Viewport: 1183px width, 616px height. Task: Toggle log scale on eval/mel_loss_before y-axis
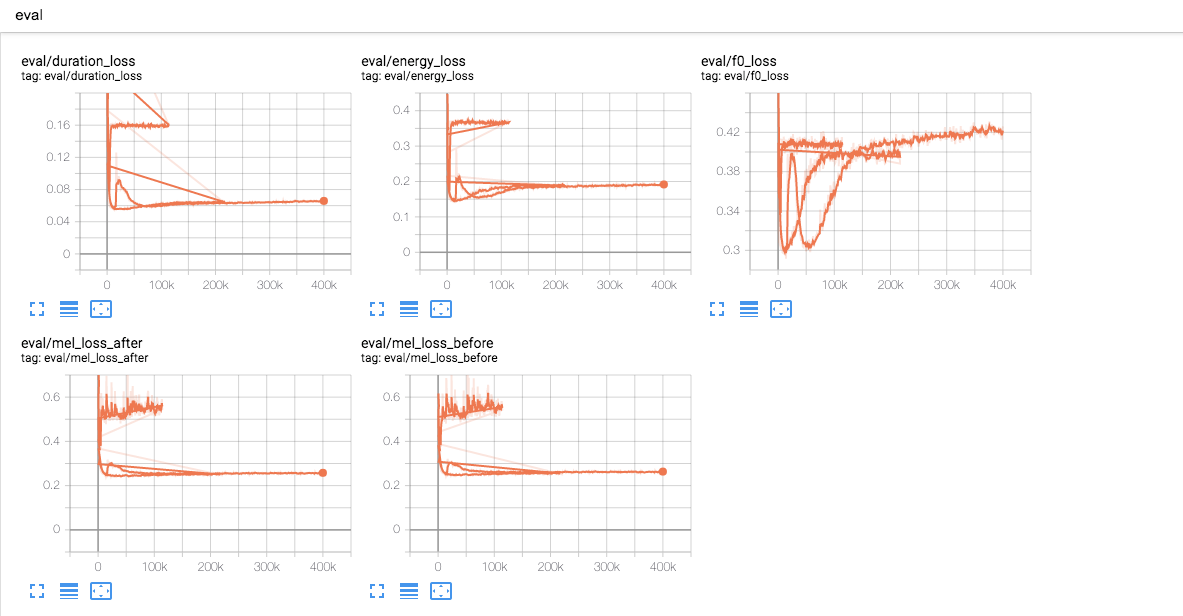click(x=409, y=591)
